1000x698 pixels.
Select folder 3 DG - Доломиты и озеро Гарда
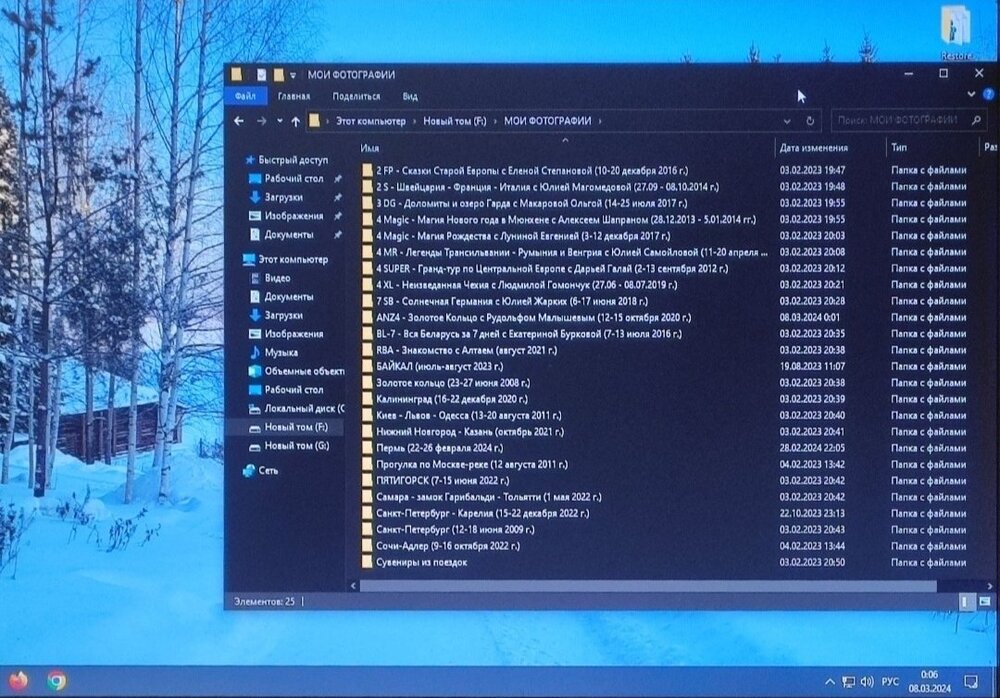pyautogui.click(x=531, y=203)
